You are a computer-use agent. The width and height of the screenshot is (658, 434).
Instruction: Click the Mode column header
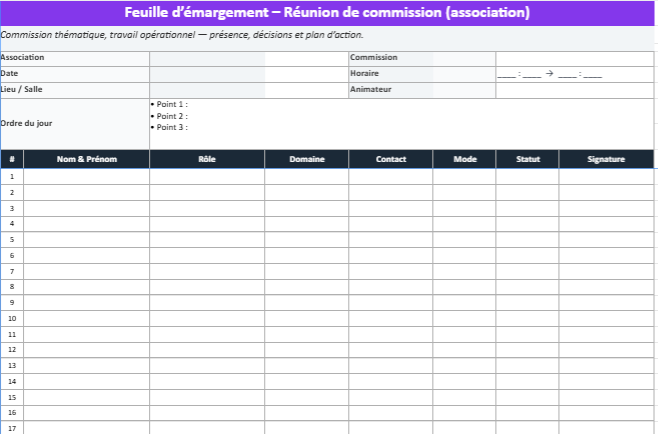tap(464, 159)
